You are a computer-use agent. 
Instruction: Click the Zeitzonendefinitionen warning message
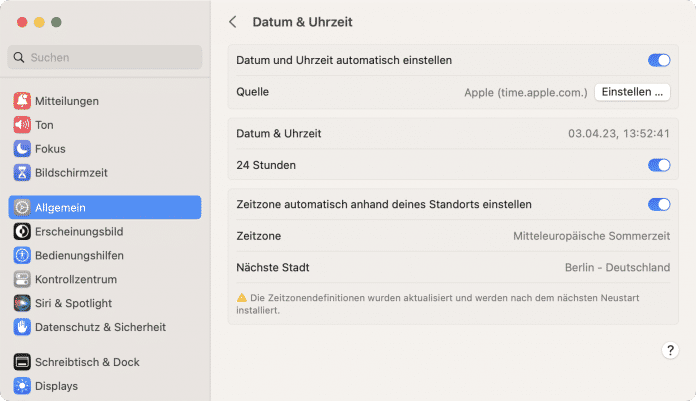tap(438, 304)
